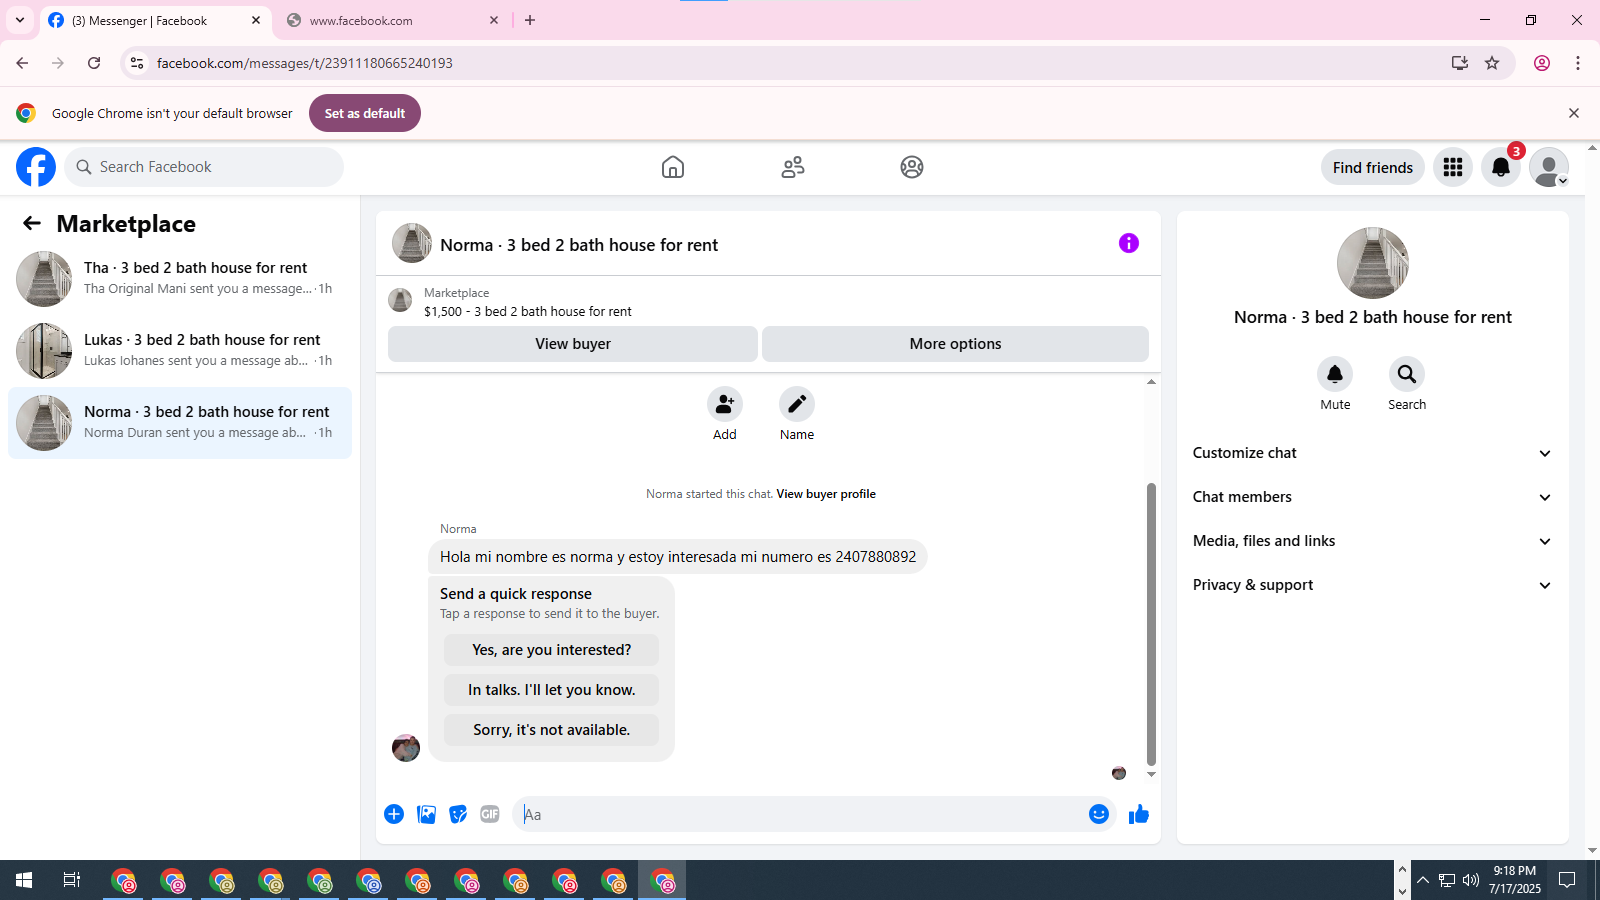Reload the page with the refresh icon
Viewport: 1600px width, 900px height.
pyautogui.click(x=94, y=63)
